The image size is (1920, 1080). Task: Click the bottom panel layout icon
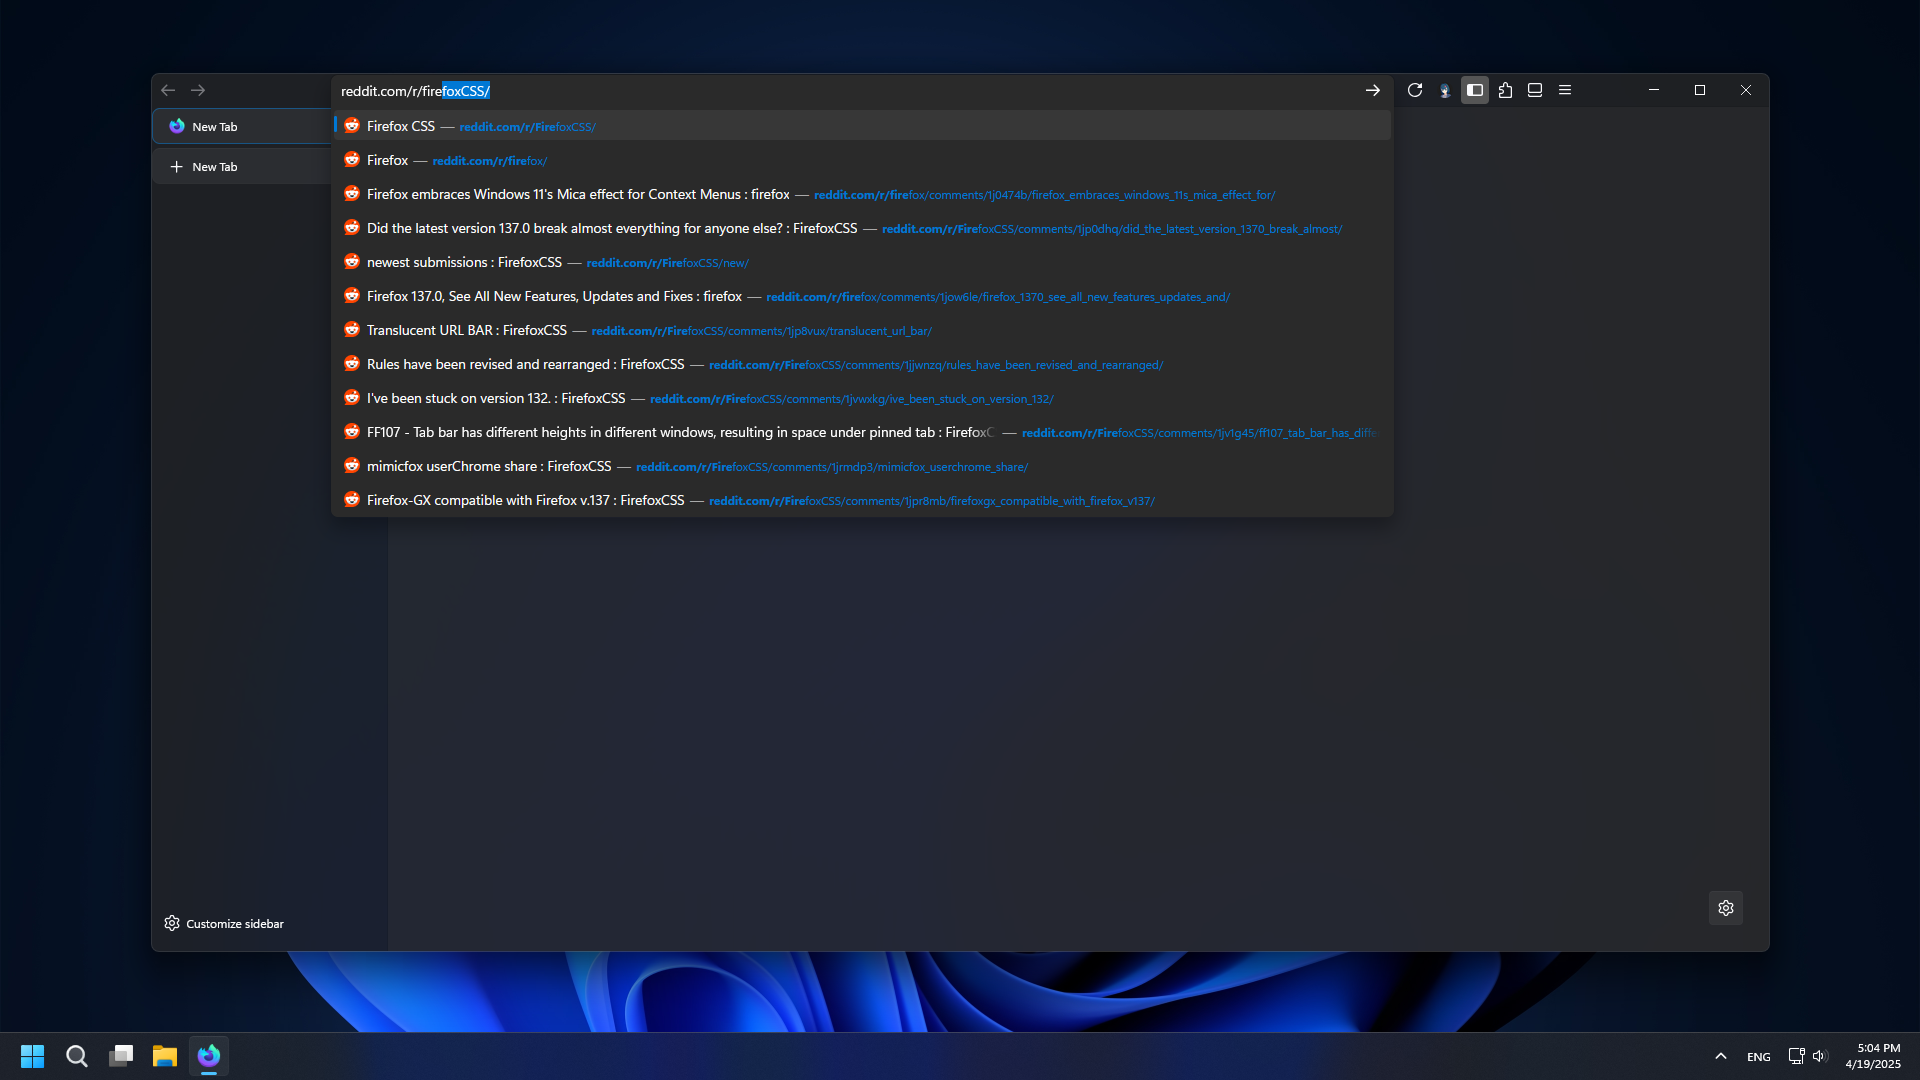1535,90
